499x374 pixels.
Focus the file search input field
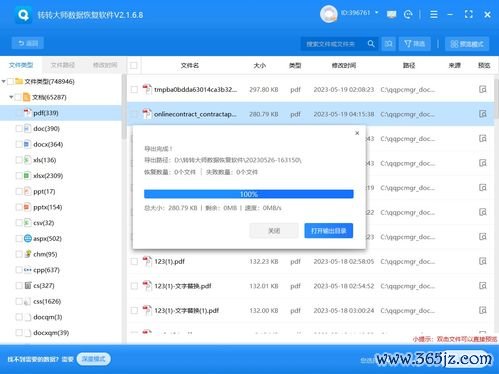[334, 44]
